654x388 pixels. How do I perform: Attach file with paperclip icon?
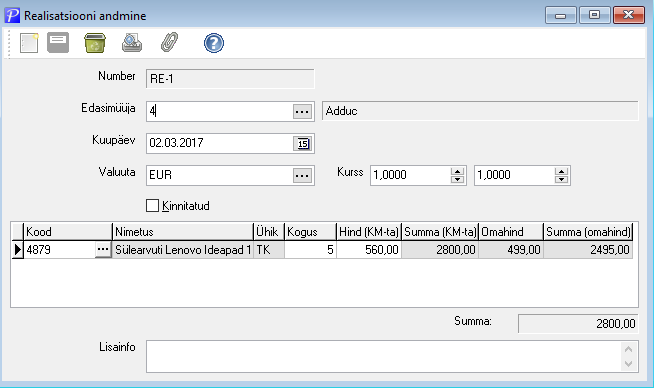click(169, 42)
